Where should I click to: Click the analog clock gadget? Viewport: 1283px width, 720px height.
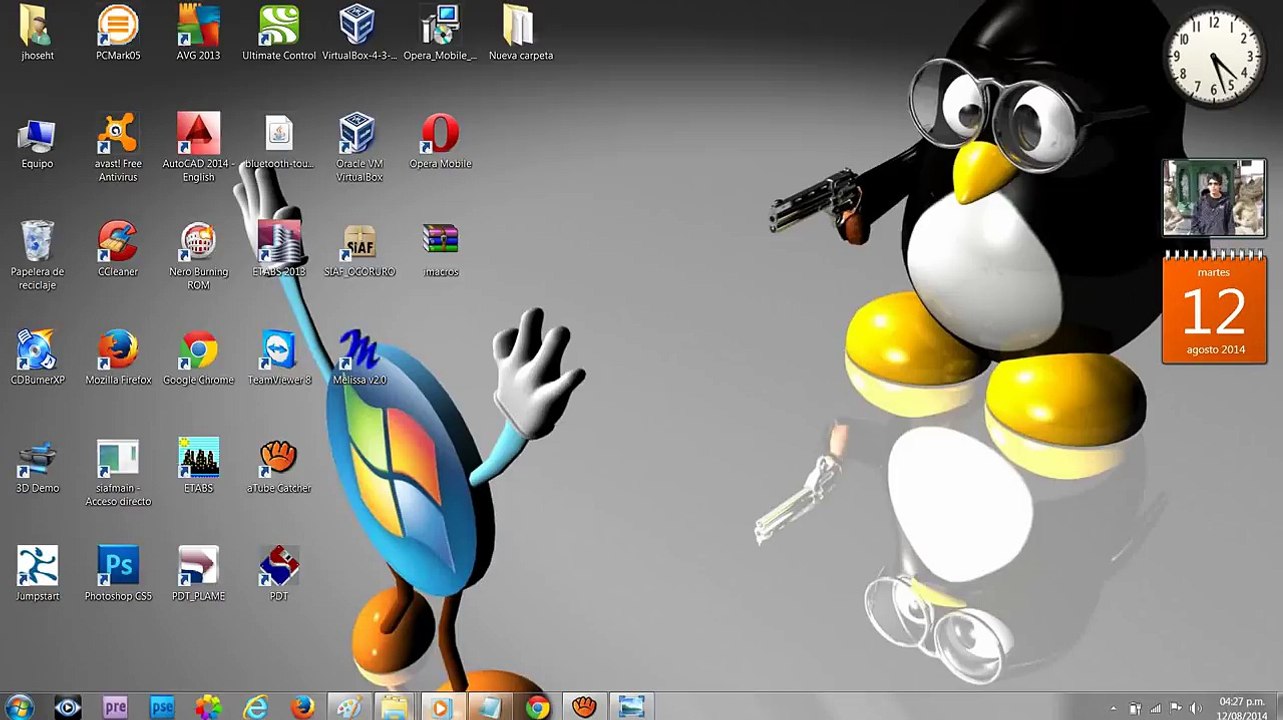(1213, 56)
